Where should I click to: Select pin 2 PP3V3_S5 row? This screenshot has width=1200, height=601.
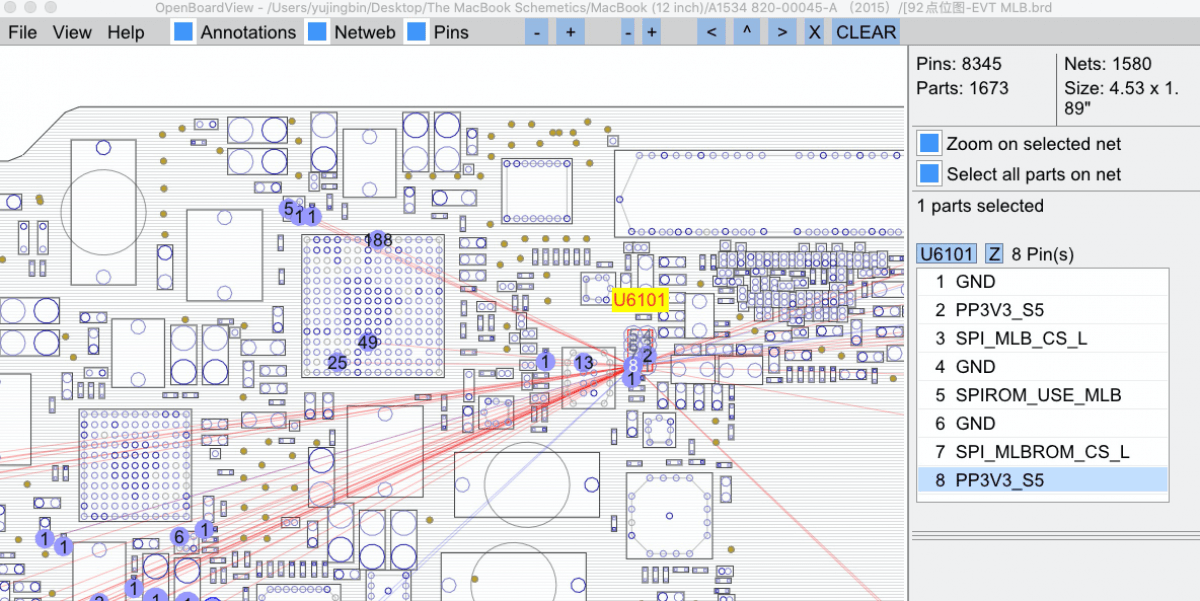tap(1042, 310)
